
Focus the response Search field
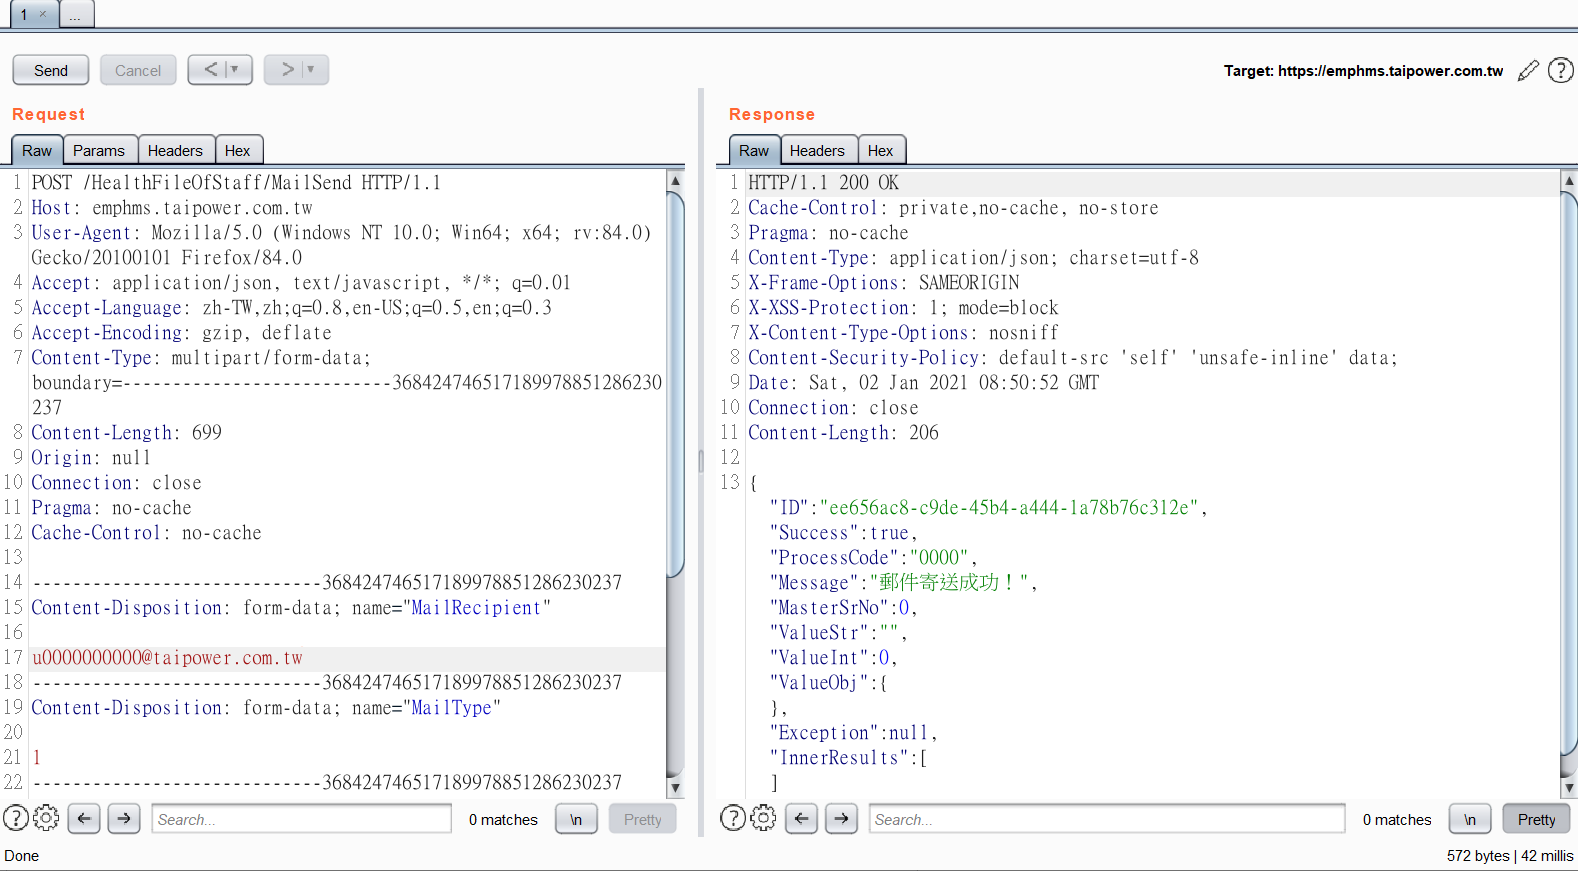point(1107,819)
